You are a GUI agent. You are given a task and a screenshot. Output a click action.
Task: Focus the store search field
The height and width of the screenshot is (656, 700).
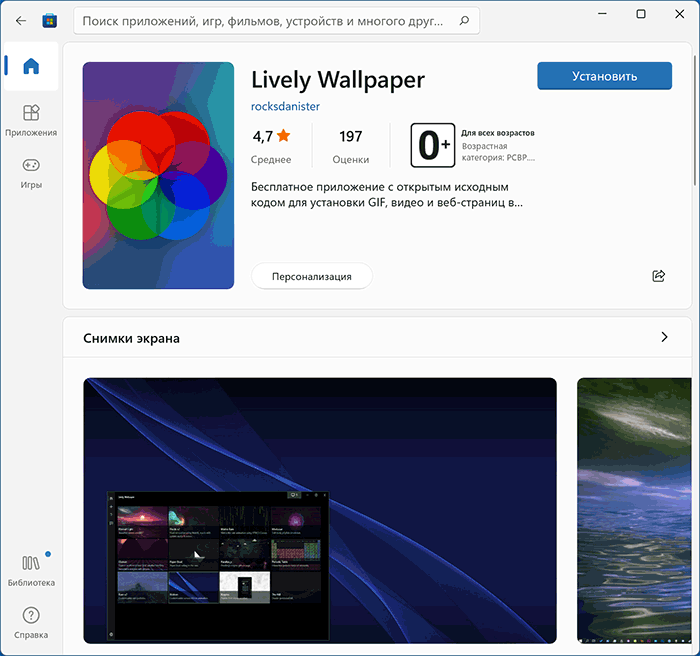pyautogui.click(x=276, y=21)
